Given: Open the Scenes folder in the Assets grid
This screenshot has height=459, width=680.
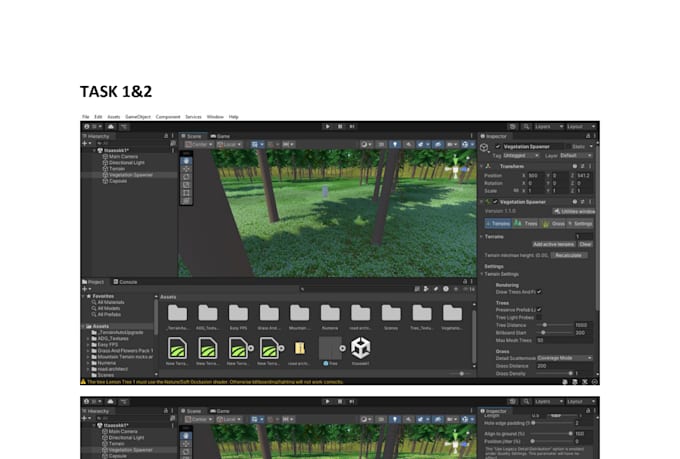Looking at the screenshot, I should (391, 313).
